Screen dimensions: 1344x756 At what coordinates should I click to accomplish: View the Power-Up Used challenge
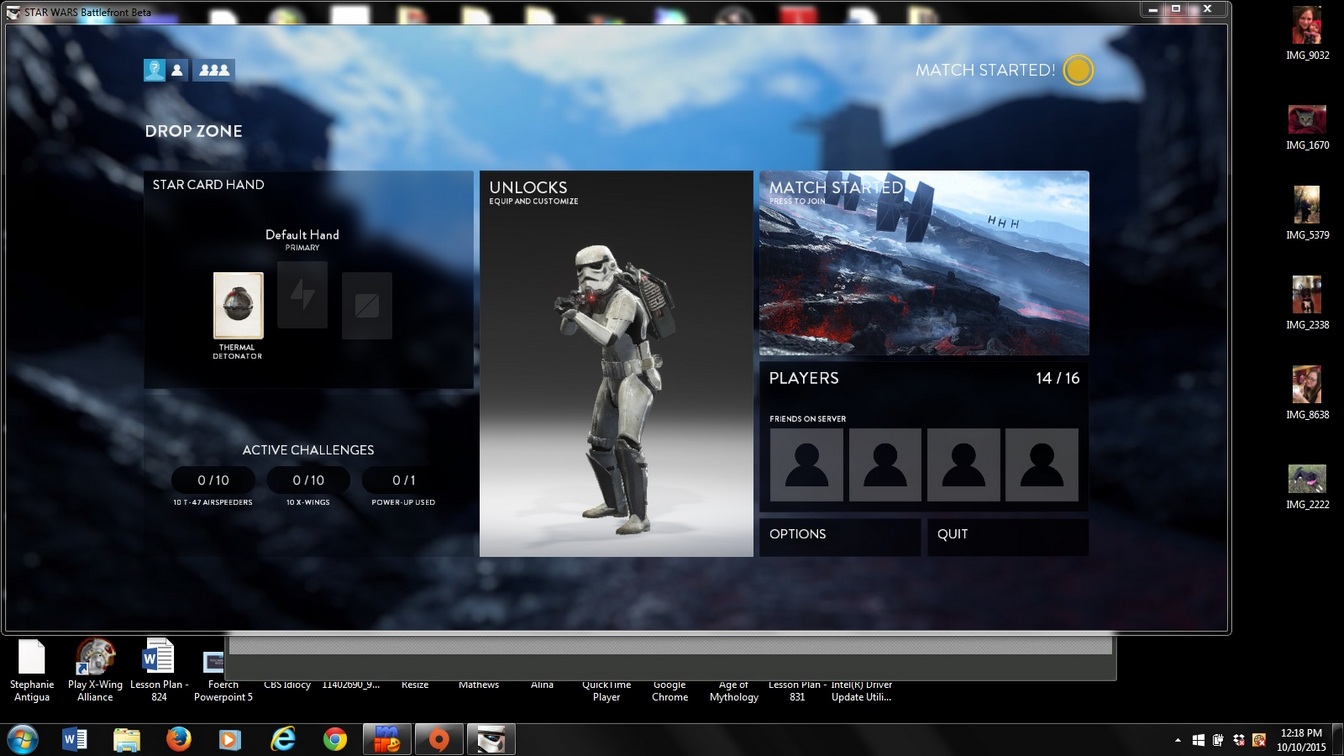point(404,481)
